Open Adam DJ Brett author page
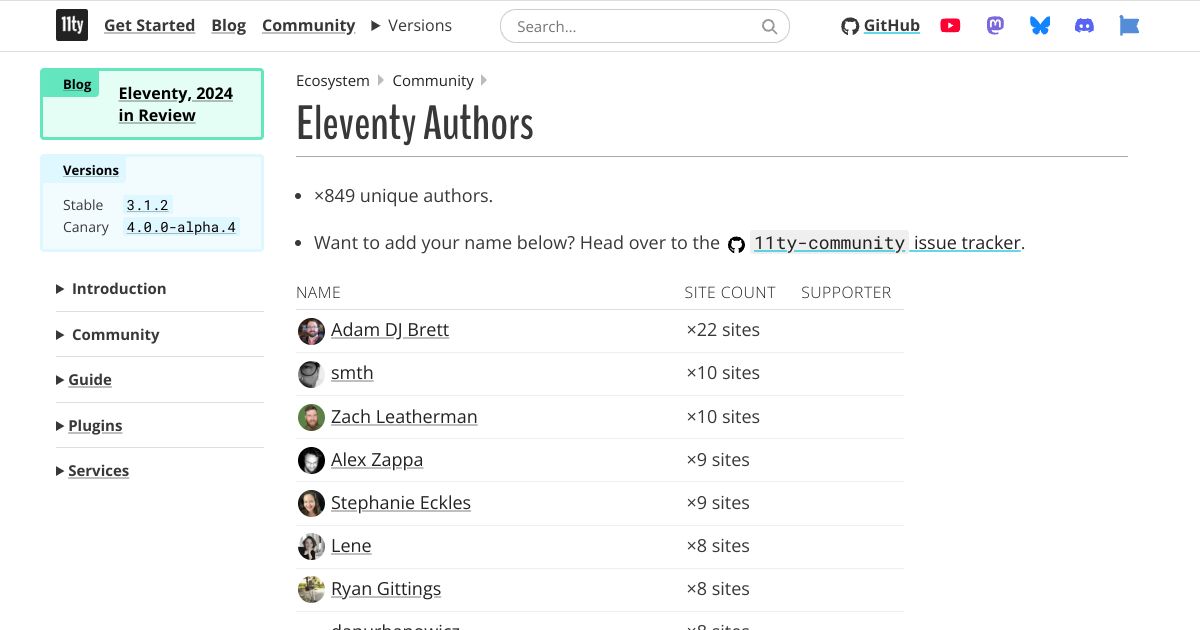 (x=390, y=330)
